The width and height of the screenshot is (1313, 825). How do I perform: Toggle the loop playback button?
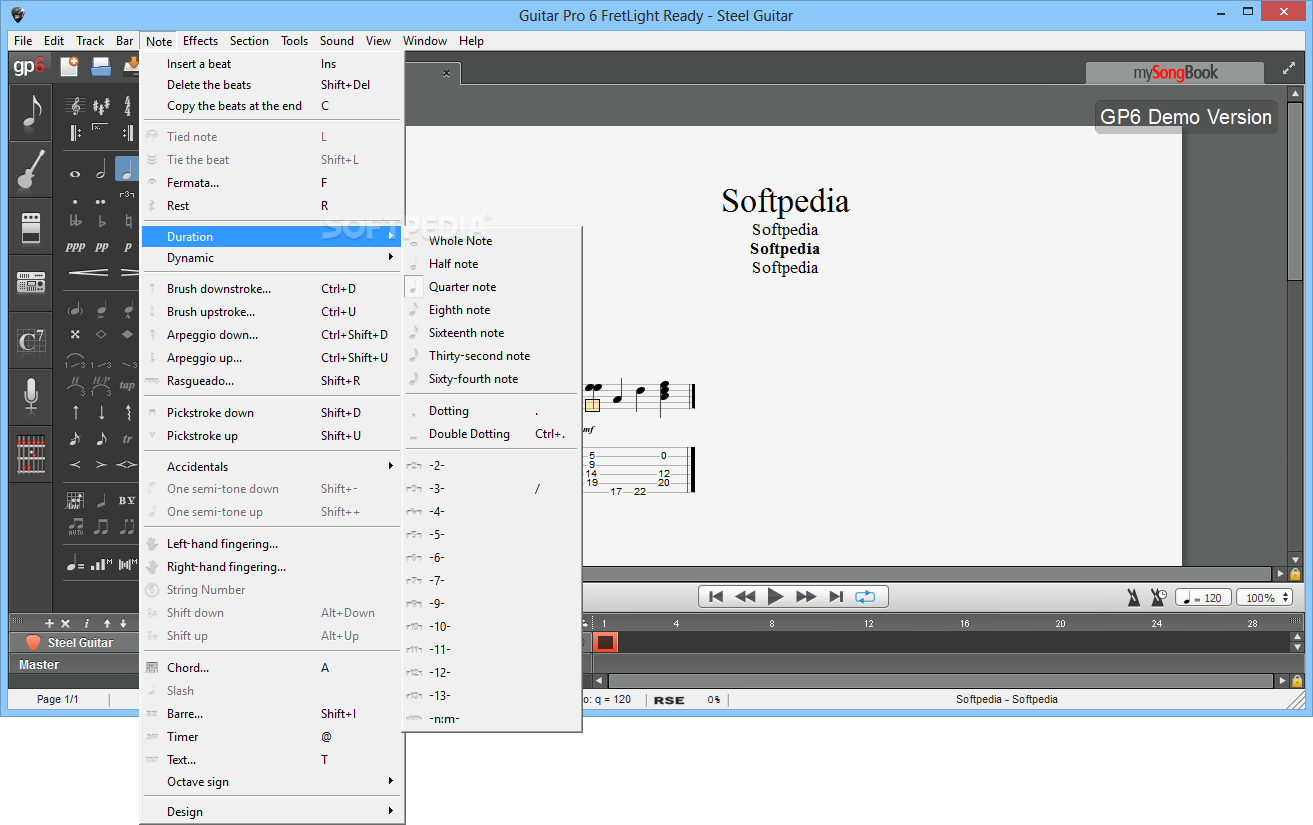pos(865,597)
